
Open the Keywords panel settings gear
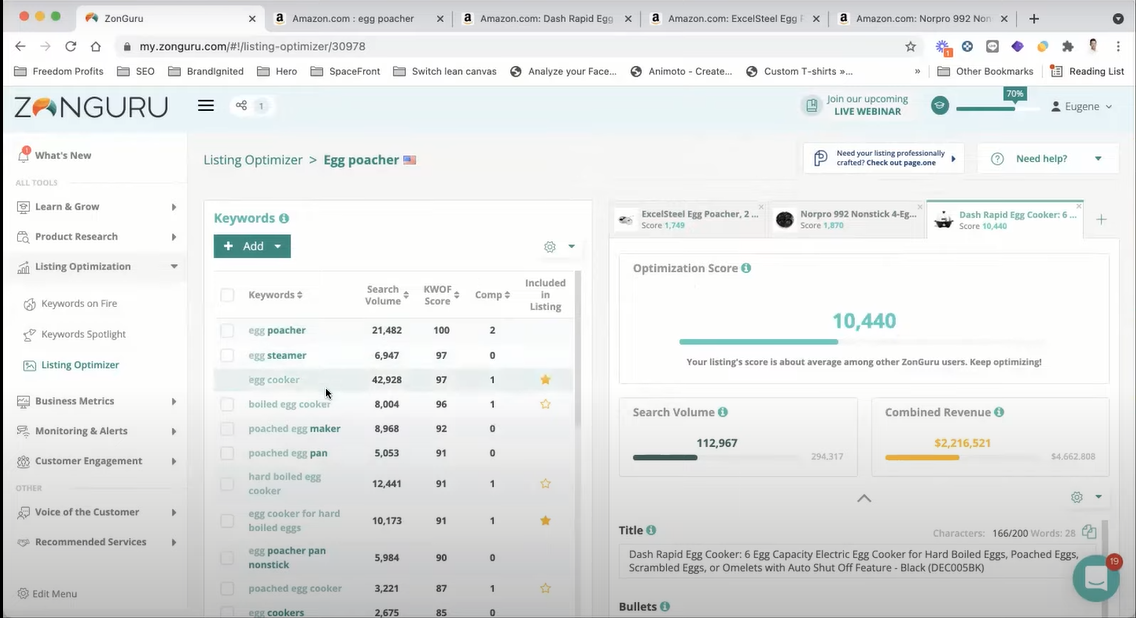click(550, 247)
